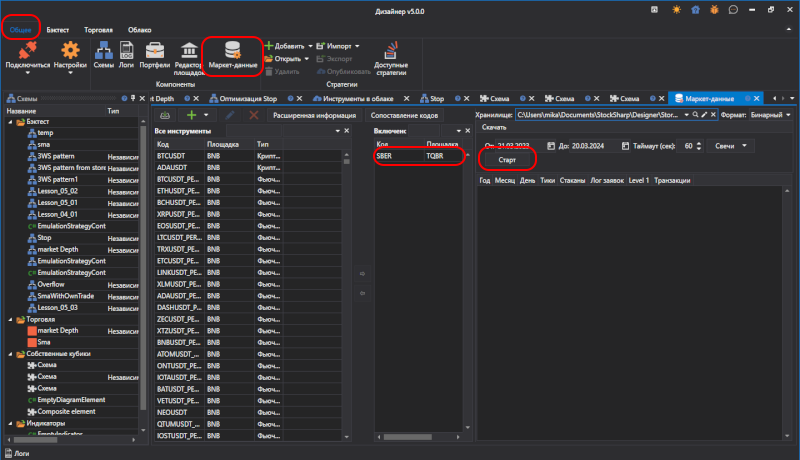
Task: Open Доступные стратегии icon
Action: tap(391, 51)
